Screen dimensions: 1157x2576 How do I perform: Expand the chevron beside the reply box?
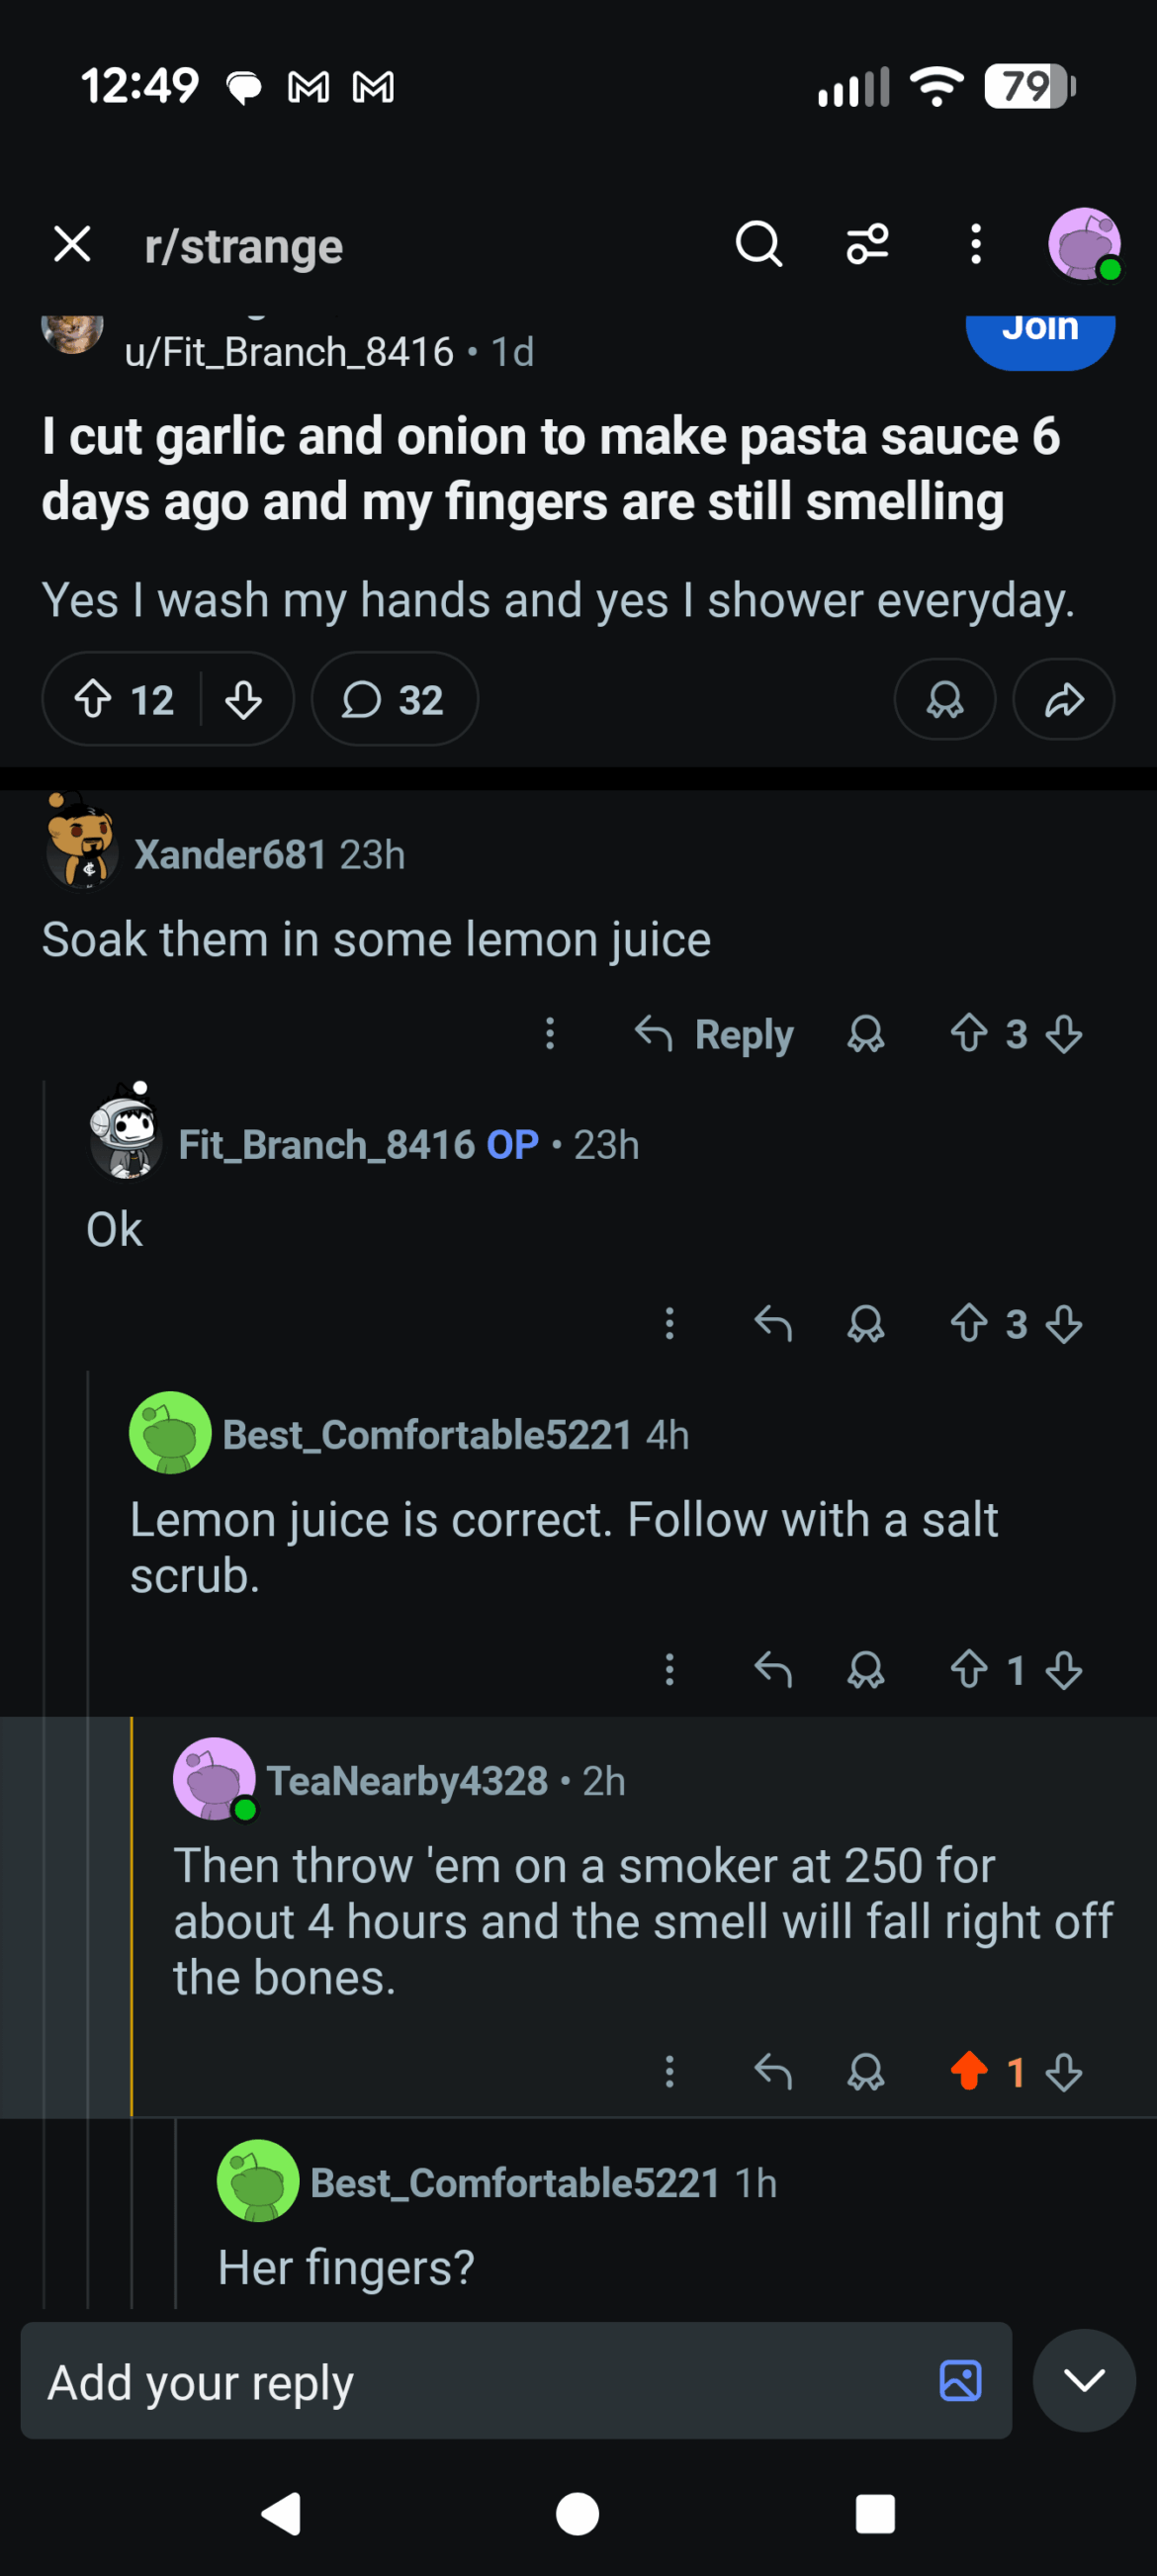tap(1085, 2383)
